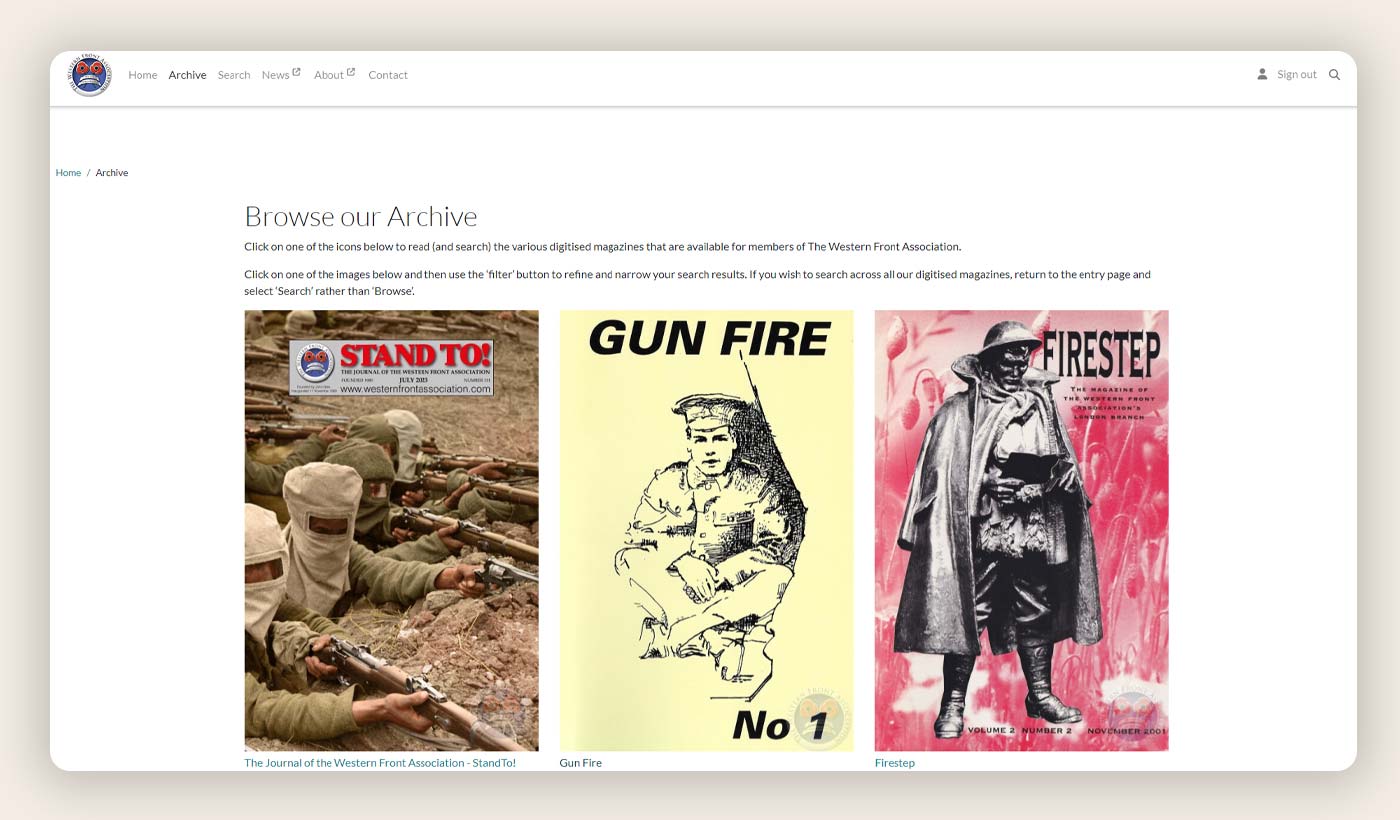
Task: Click the Archive breadcrumb text
Action: tap(112, 173)
